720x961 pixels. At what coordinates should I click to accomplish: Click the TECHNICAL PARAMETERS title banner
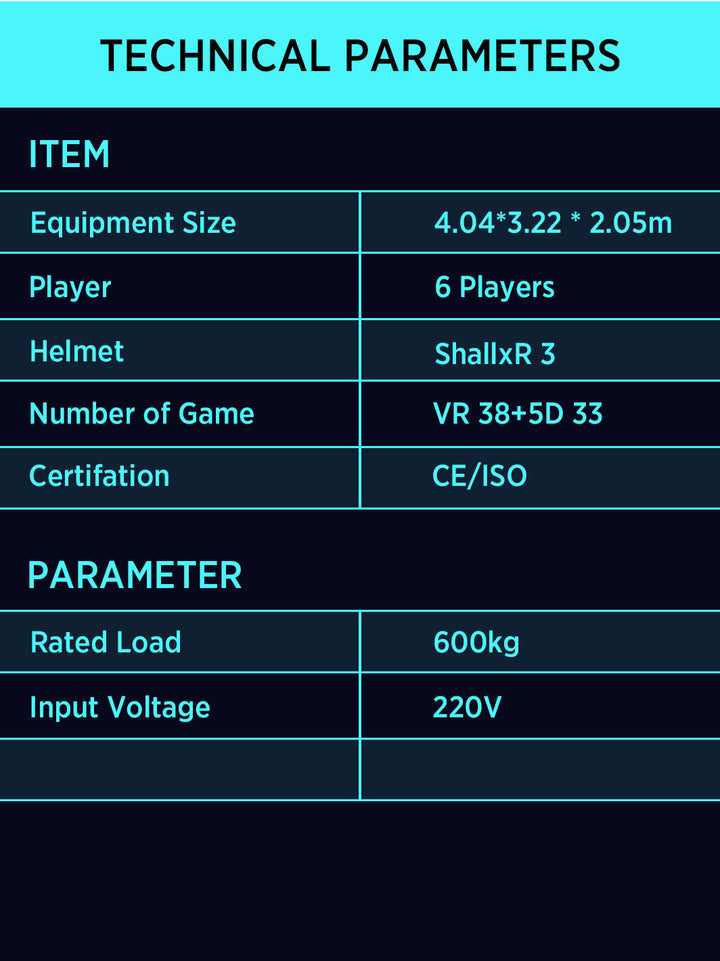pos(360,55)
